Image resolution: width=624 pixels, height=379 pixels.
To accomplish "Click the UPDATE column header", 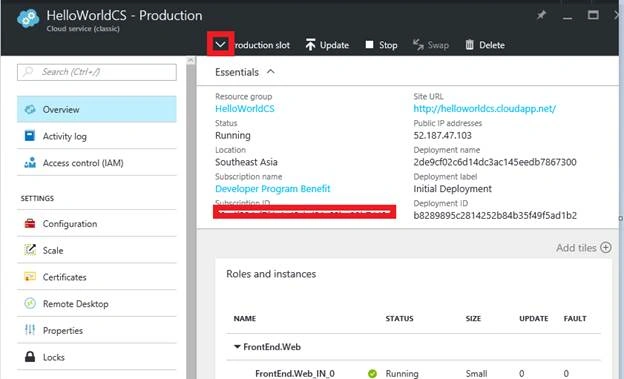I will [x=534, y=318].
